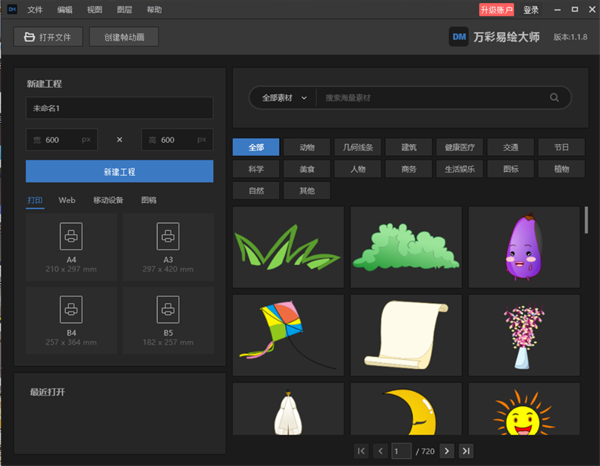Select the A3 print preset icon
600x466 pixels.
[x=167, y=237]
